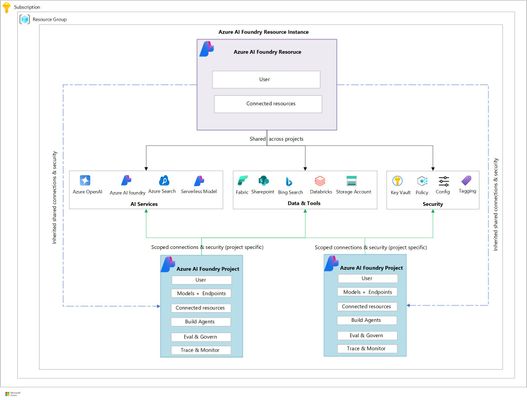Select the Policy icon
Viewport: 527px width, 400px height.
pyautogui.click(x=422, y=182)
